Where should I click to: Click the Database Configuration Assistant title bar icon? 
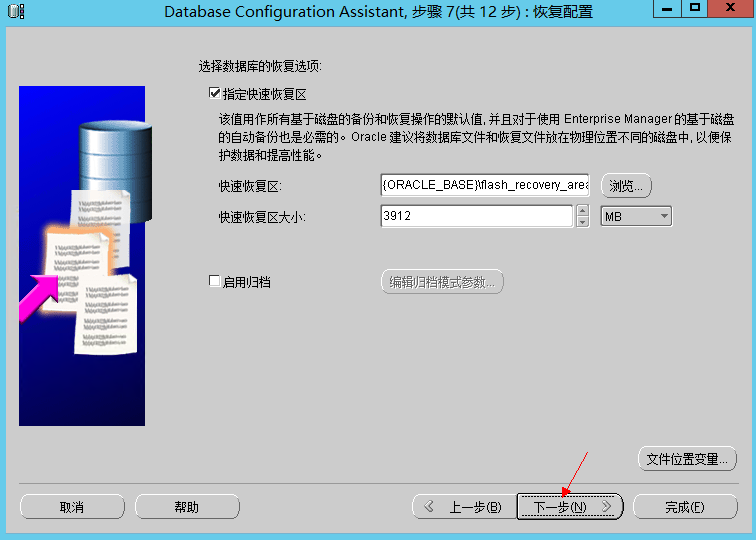(x=16, y=12)
